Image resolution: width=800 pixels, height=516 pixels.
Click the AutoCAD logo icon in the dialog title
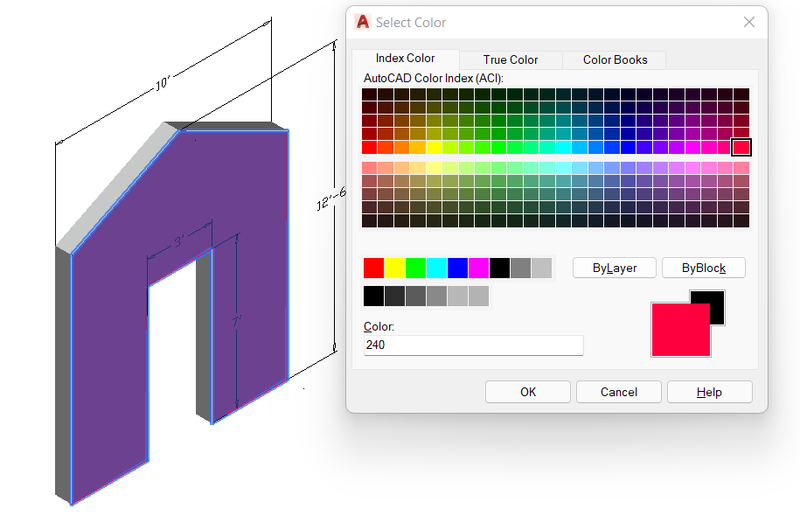(363, 22)
